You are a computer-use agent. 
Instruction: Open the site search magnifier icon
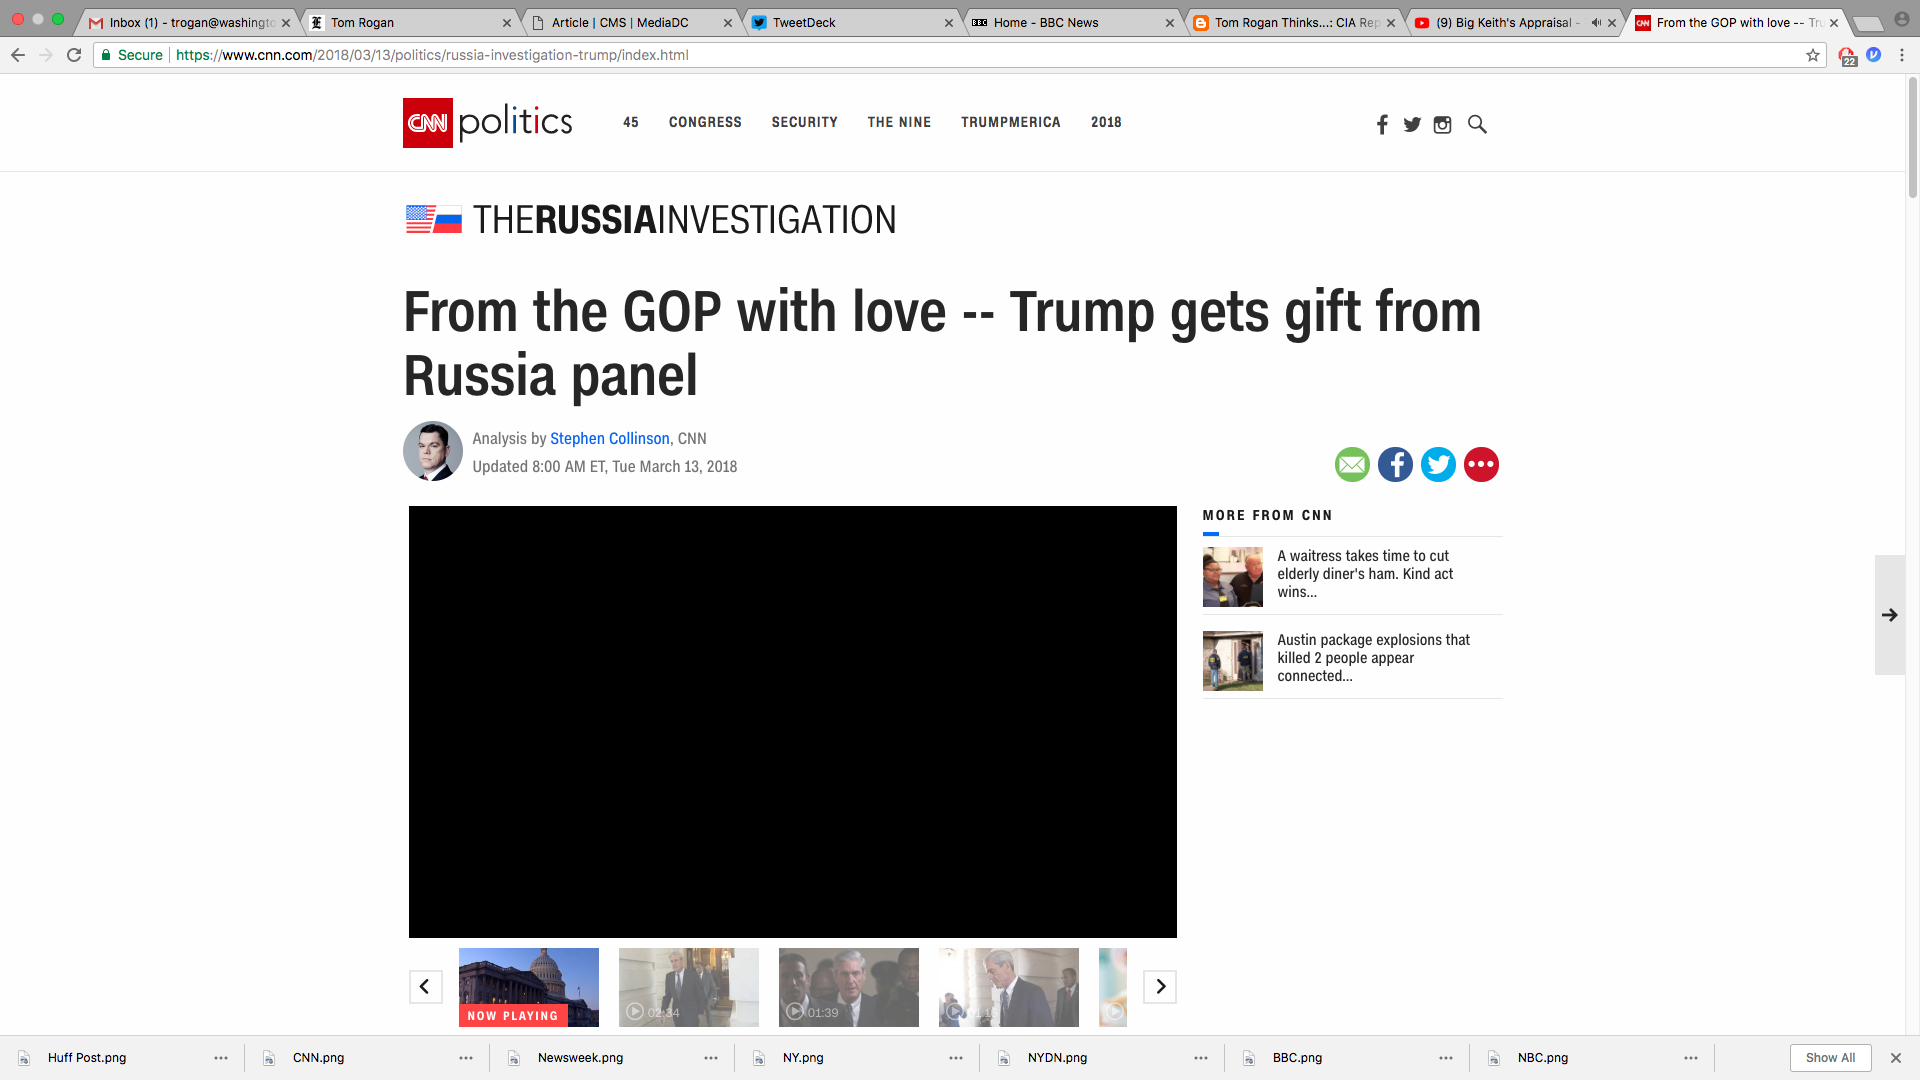(x=1477, y=124)
